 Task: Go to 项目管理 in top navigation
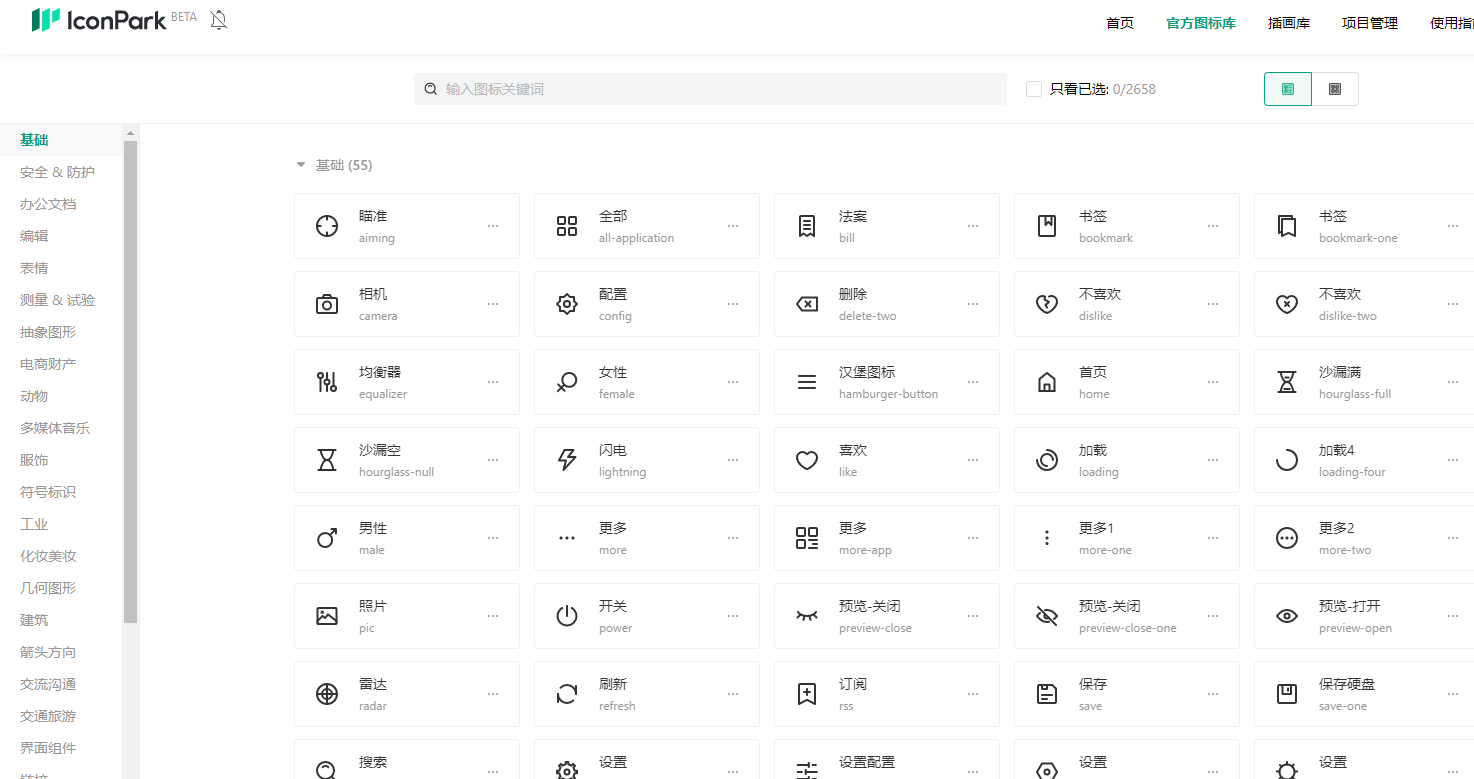tap(1369, 23)
